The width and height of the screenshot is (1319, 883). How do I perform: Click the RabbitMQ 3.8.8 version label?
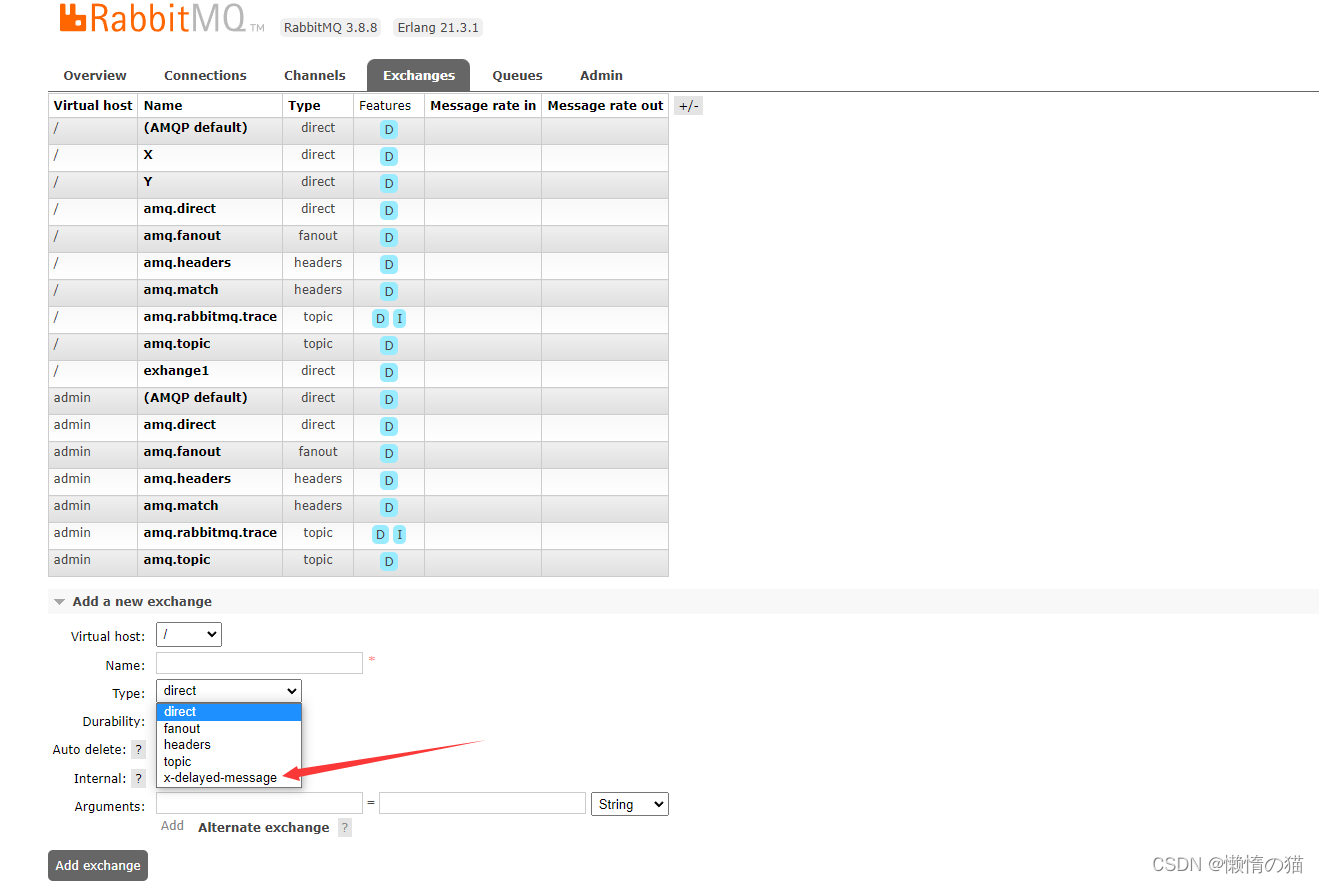(330, 28)
